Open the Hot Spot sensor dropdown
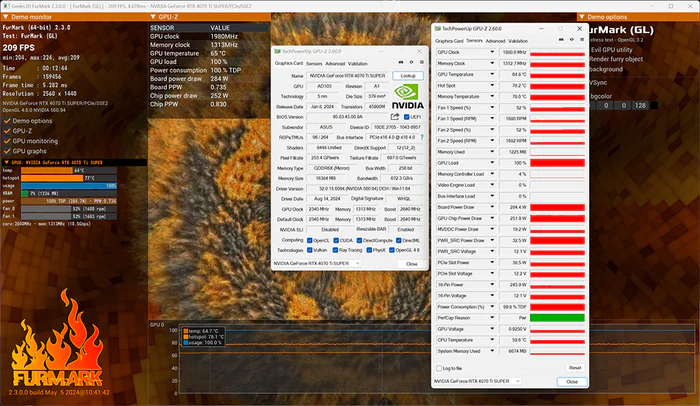The image size is (700, 406). pos(492,85)
